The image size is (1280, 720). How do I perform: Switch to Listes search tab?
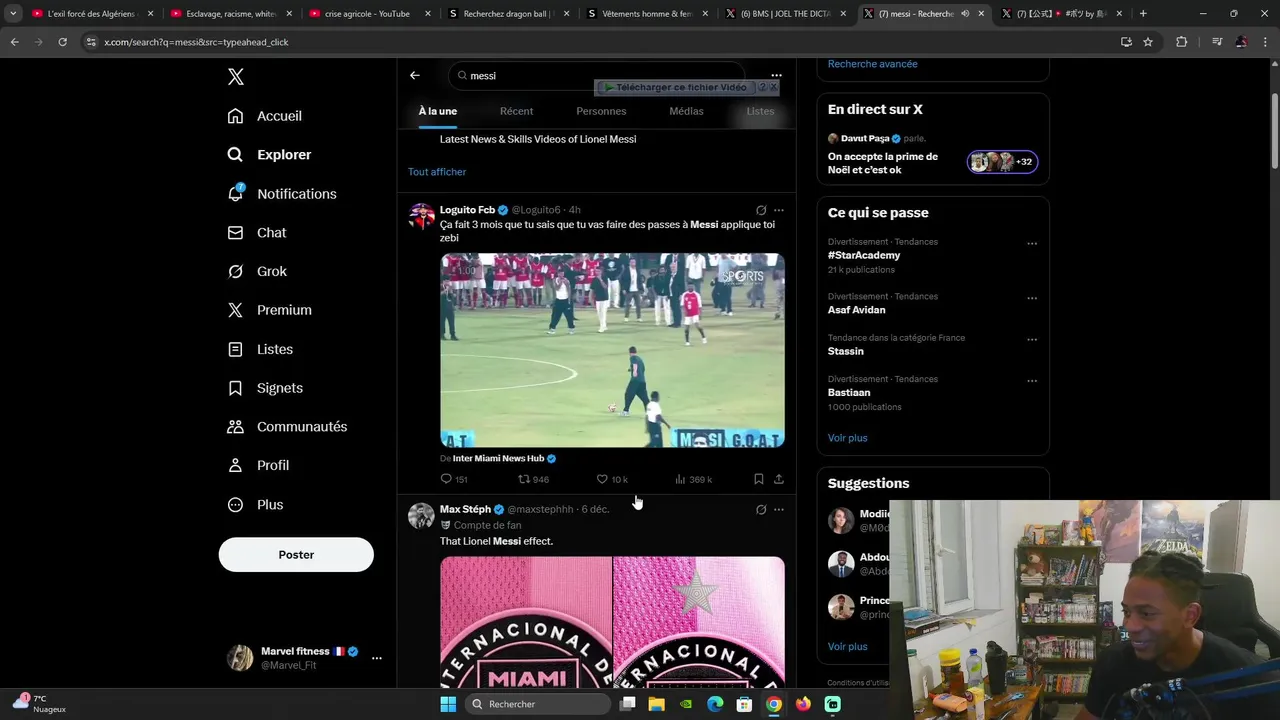coord(760,111)
